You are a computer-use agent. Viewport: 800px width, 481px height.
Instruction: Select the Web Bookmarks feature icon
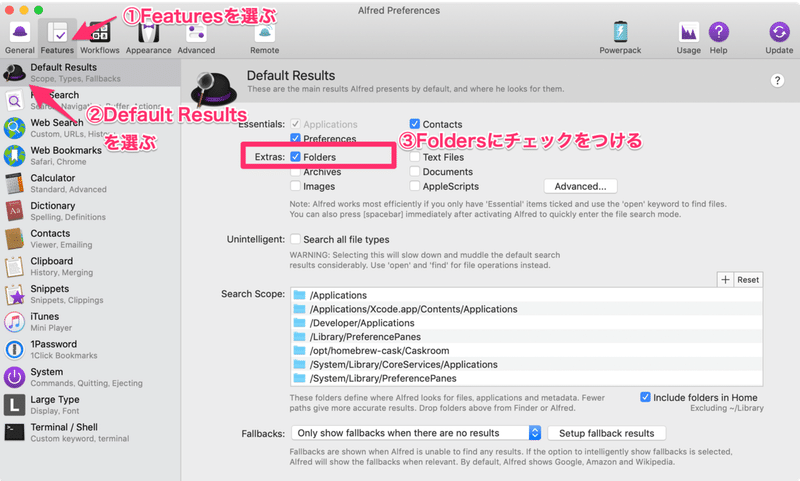[14, 156]
